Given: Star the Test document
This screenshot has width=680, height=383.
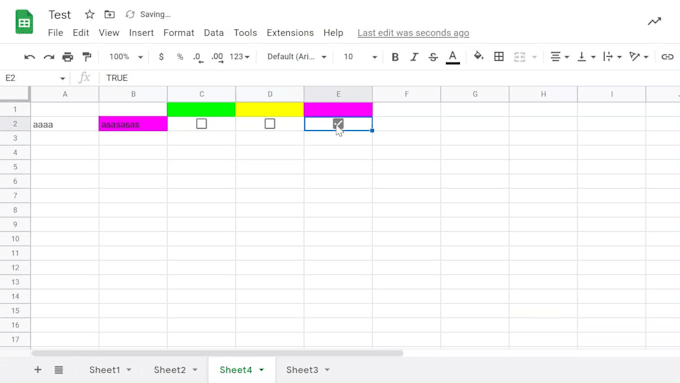Looking at the screenshot, I should 89,14.
